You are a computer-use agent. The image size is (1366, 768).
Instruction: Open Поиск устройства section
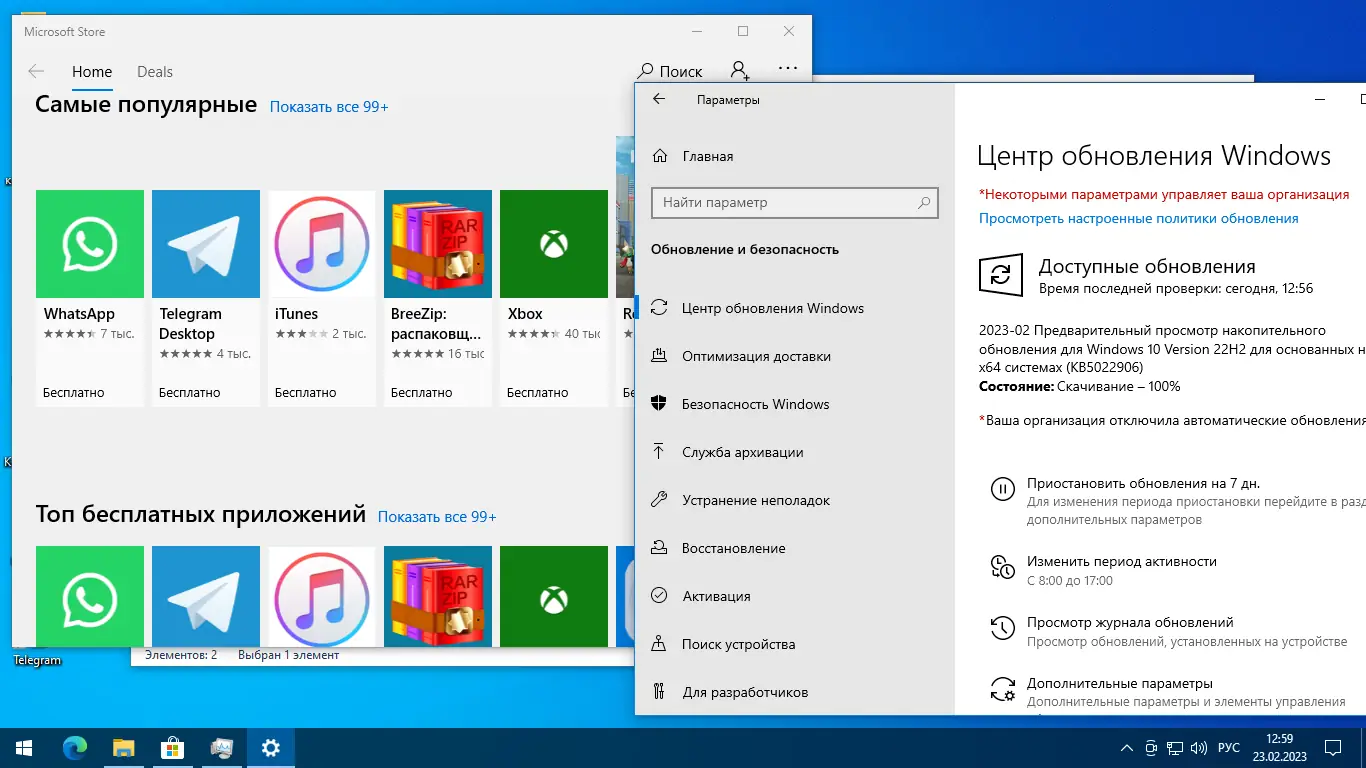point(794,644)
